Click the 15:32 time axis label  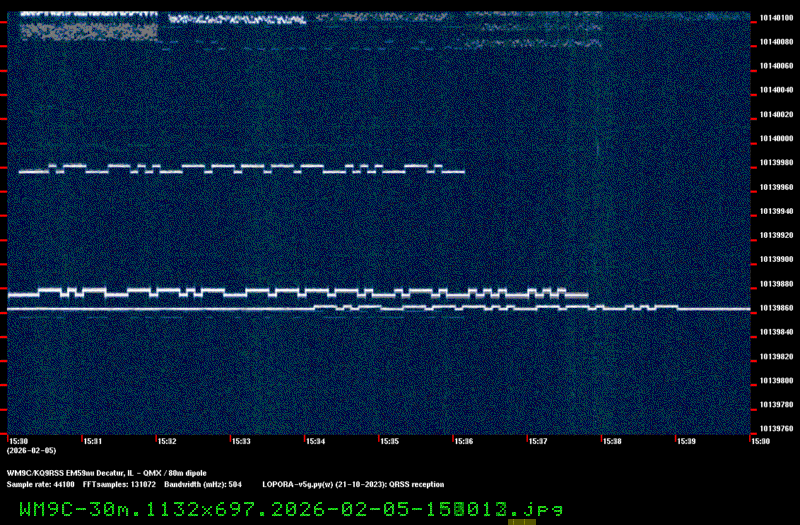point(167,441)
